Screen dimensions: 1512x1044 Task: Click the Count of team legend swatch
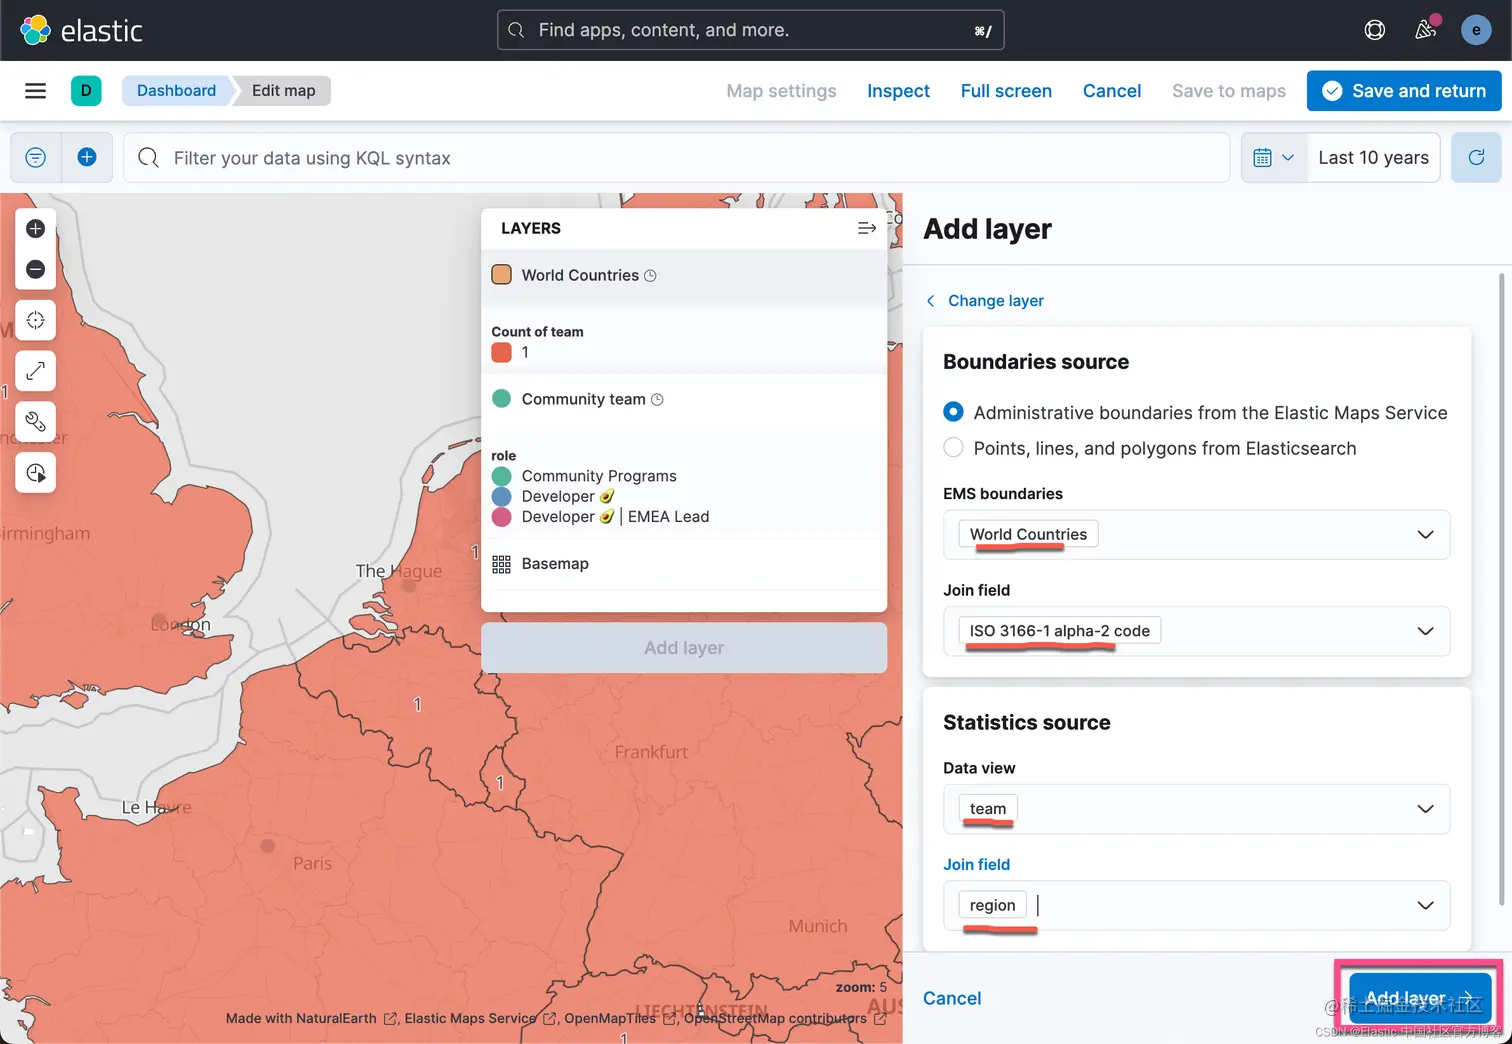click(x=502, y=352)
